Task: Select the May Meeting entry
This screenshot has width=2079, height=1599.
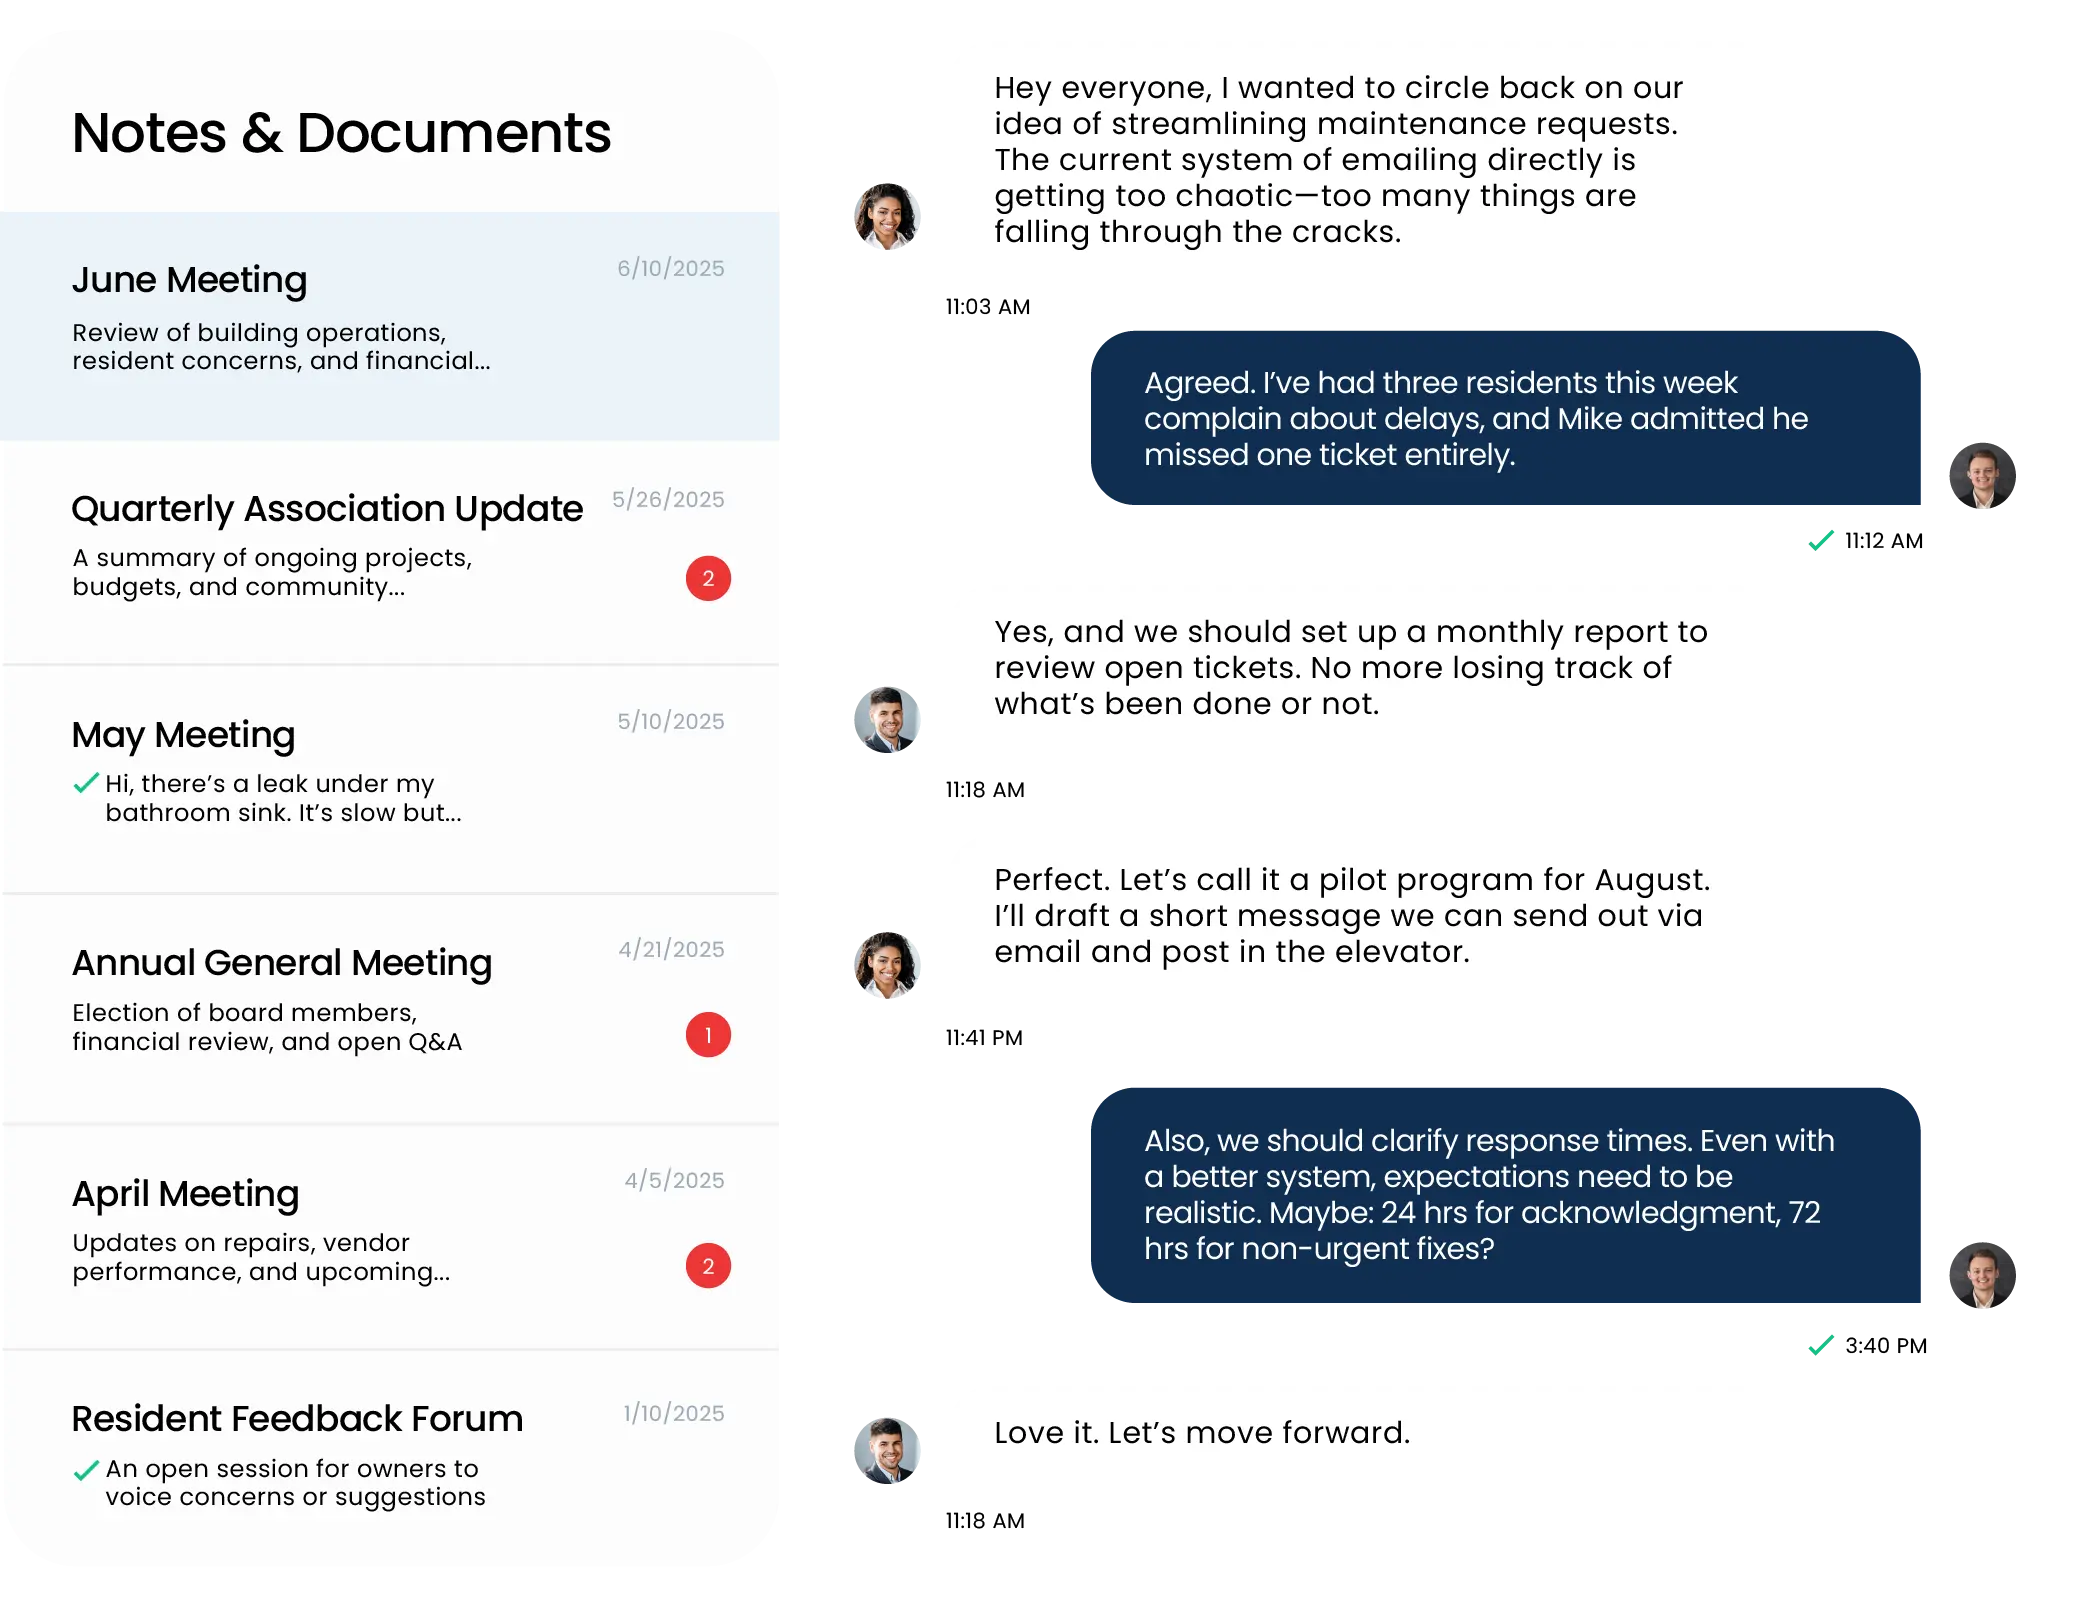Action: point(390,779)
